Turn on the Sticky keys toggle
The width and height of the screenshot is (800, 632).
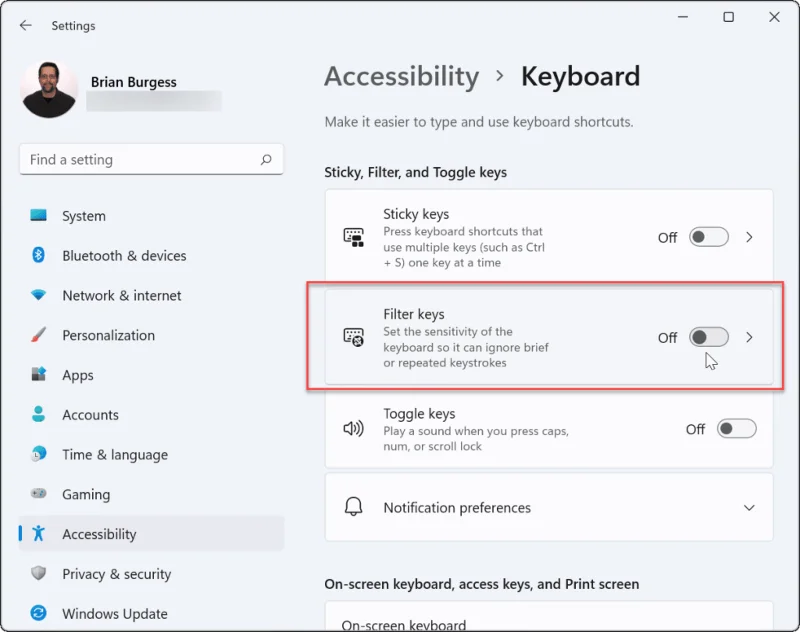click(x=709, y=237)
